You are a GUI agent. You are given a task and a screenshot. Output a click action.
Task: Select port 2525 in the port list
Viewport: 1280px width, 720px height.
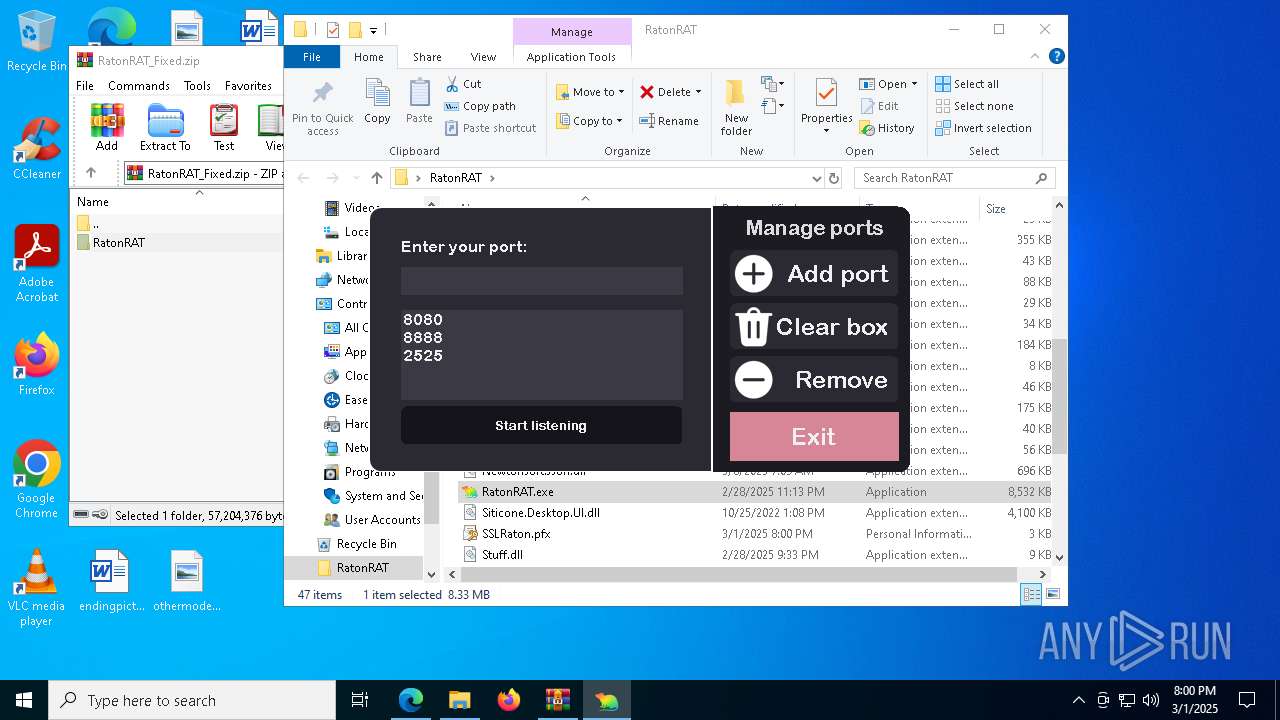pos(423,356)
